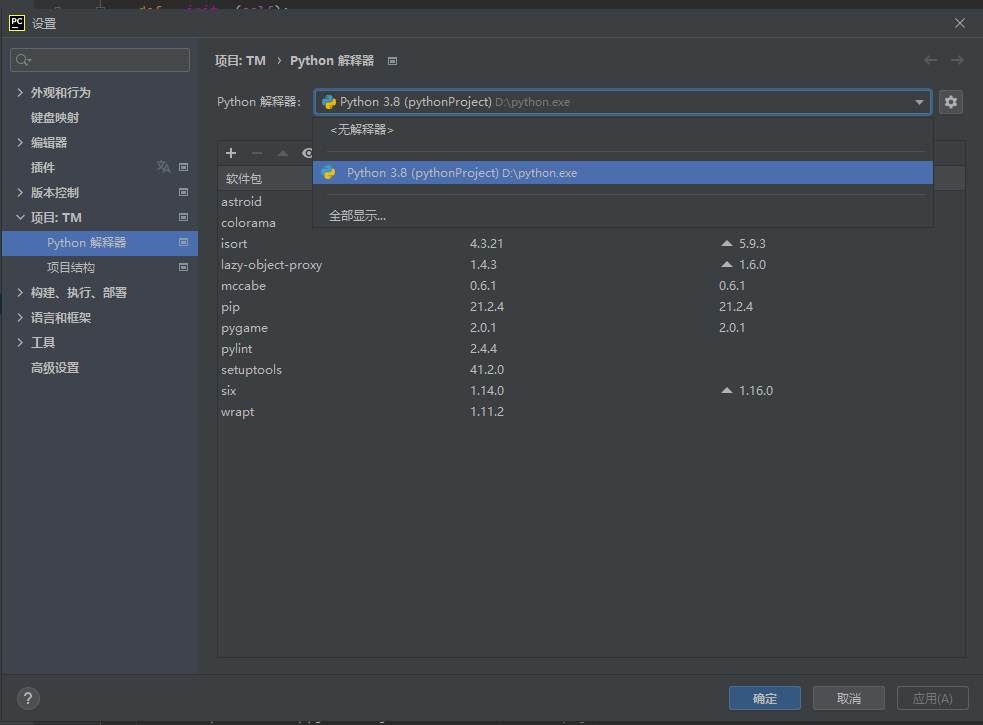983x725 pixels.
Task: Expand the 编辑器 tree node
Action: click(20, 142)
